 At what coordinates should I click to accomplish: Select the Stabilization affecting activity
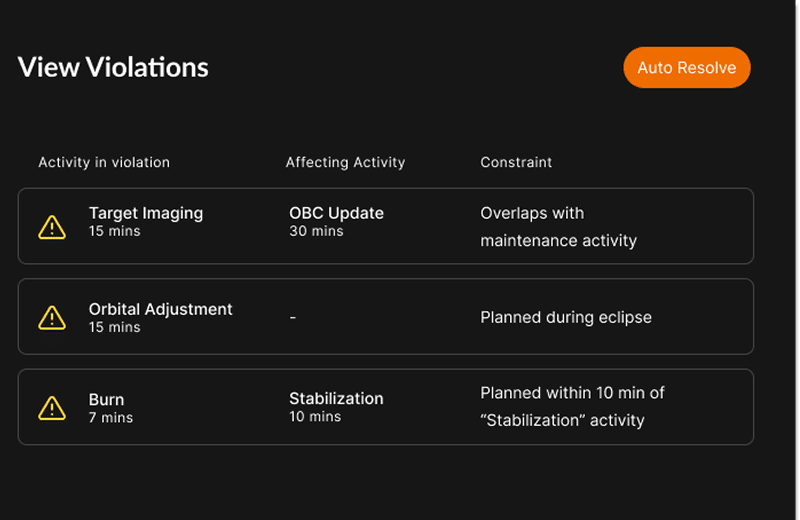click(336, 399)
